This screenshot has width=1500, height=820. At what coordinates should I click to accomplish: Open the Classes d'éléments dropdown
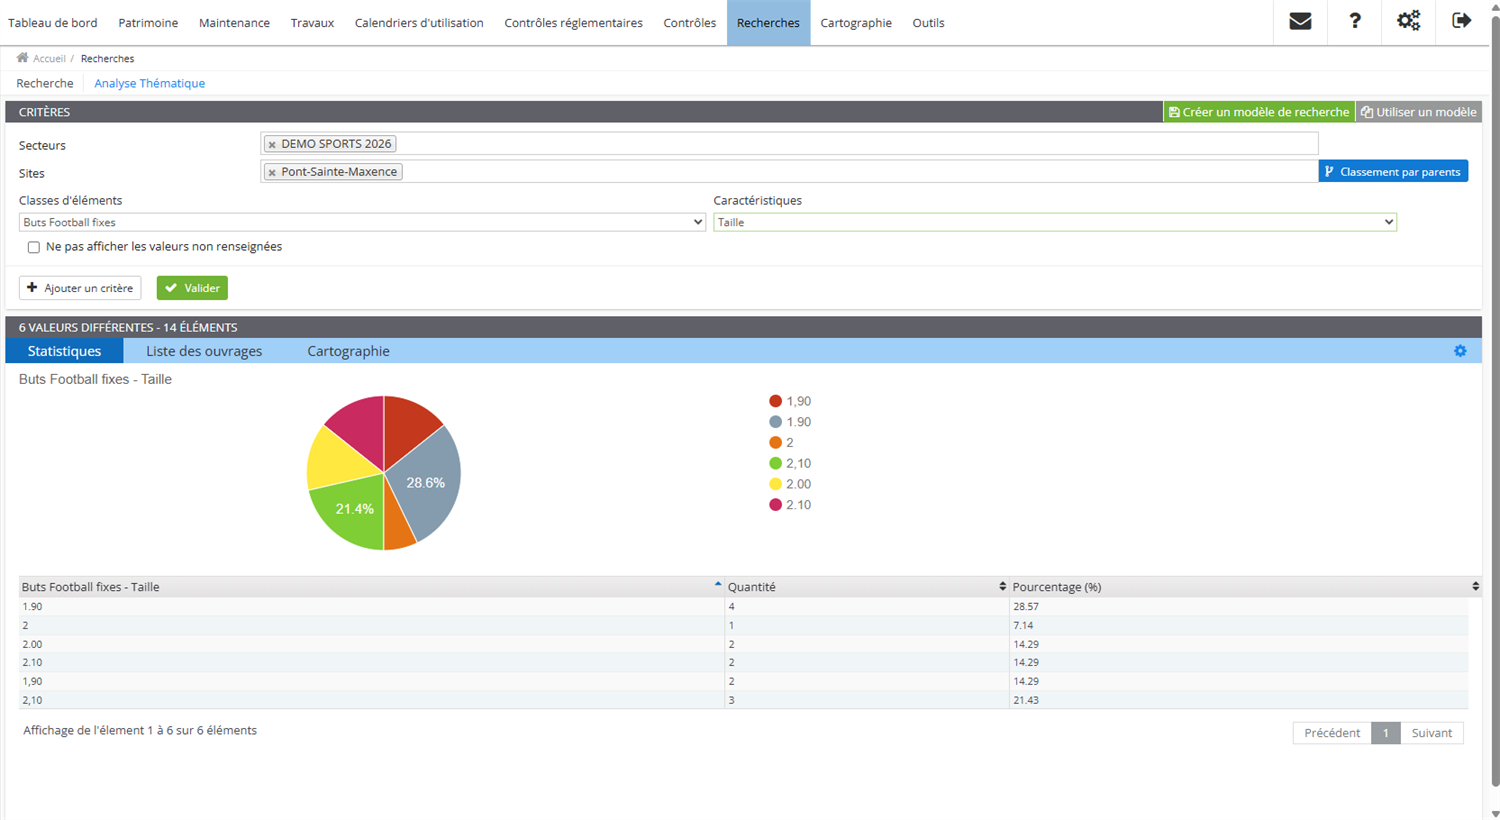(362, 222)
